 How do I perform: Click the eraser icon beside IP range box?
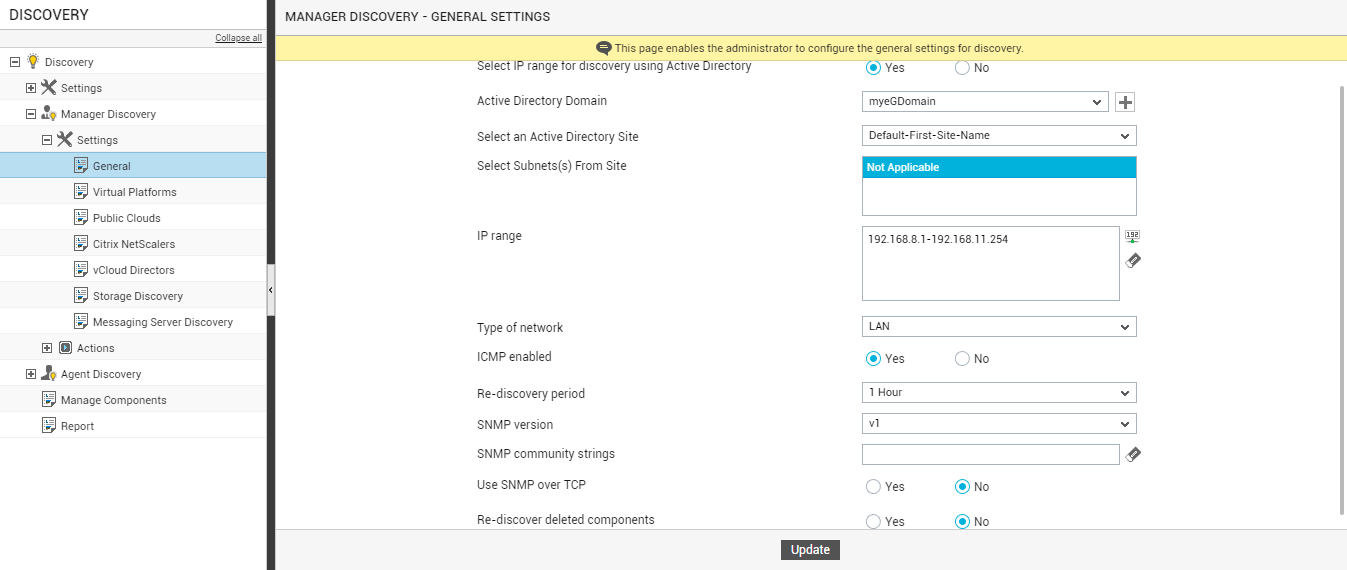tap(1132, 261)
